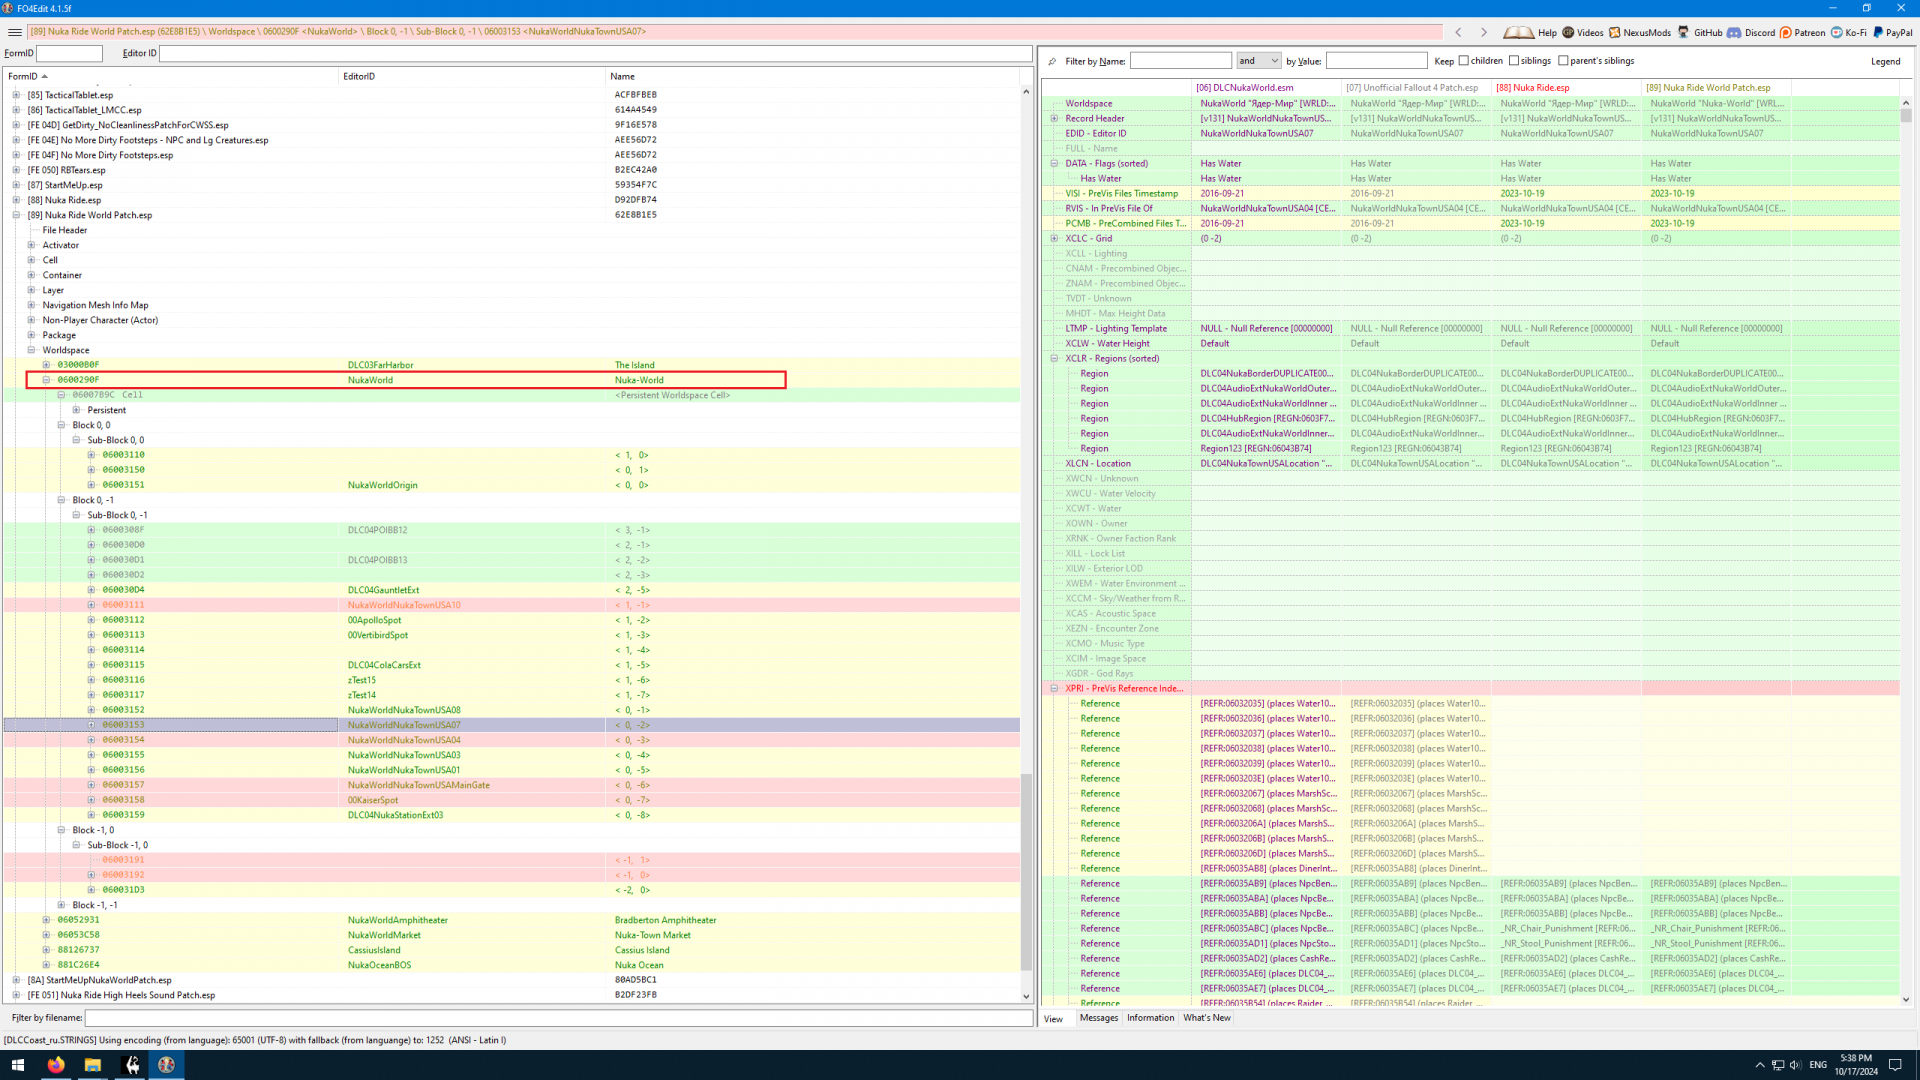Open the Discord toolbar link

(x=1751, y=32)
